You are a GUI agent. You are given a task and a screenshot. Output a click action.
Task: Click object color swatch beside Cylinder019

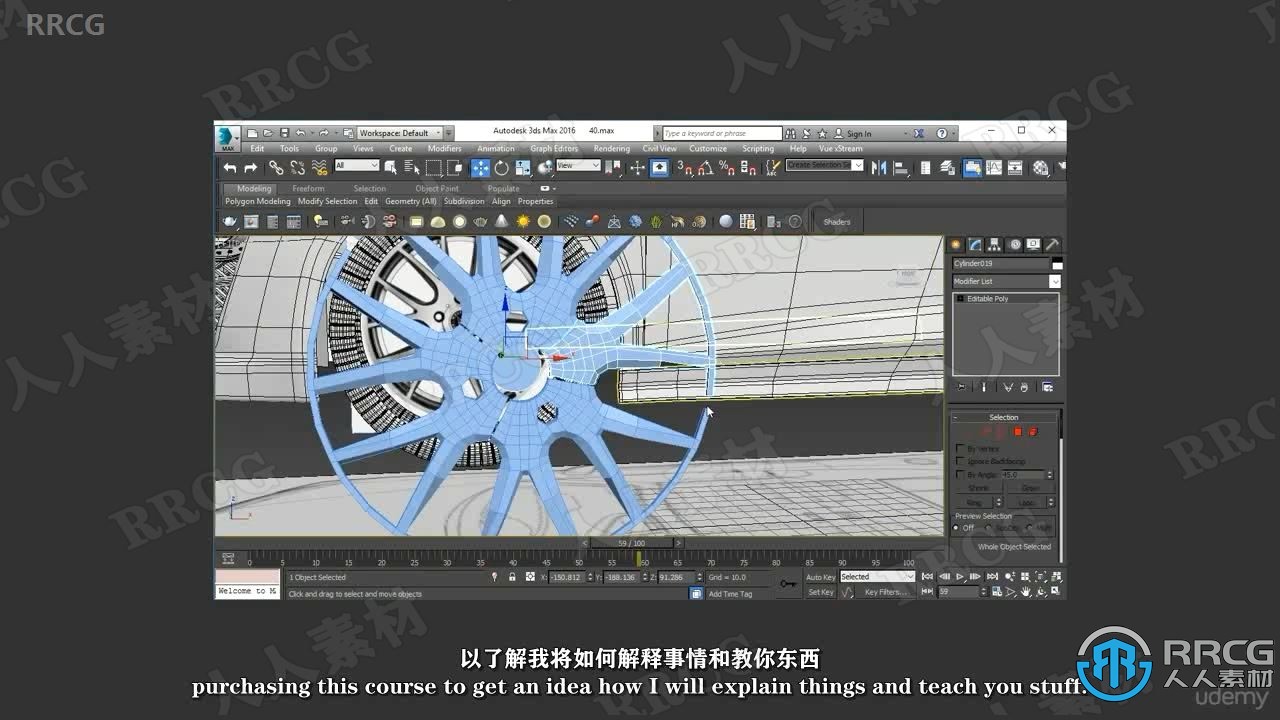(x=1057, y=264)
